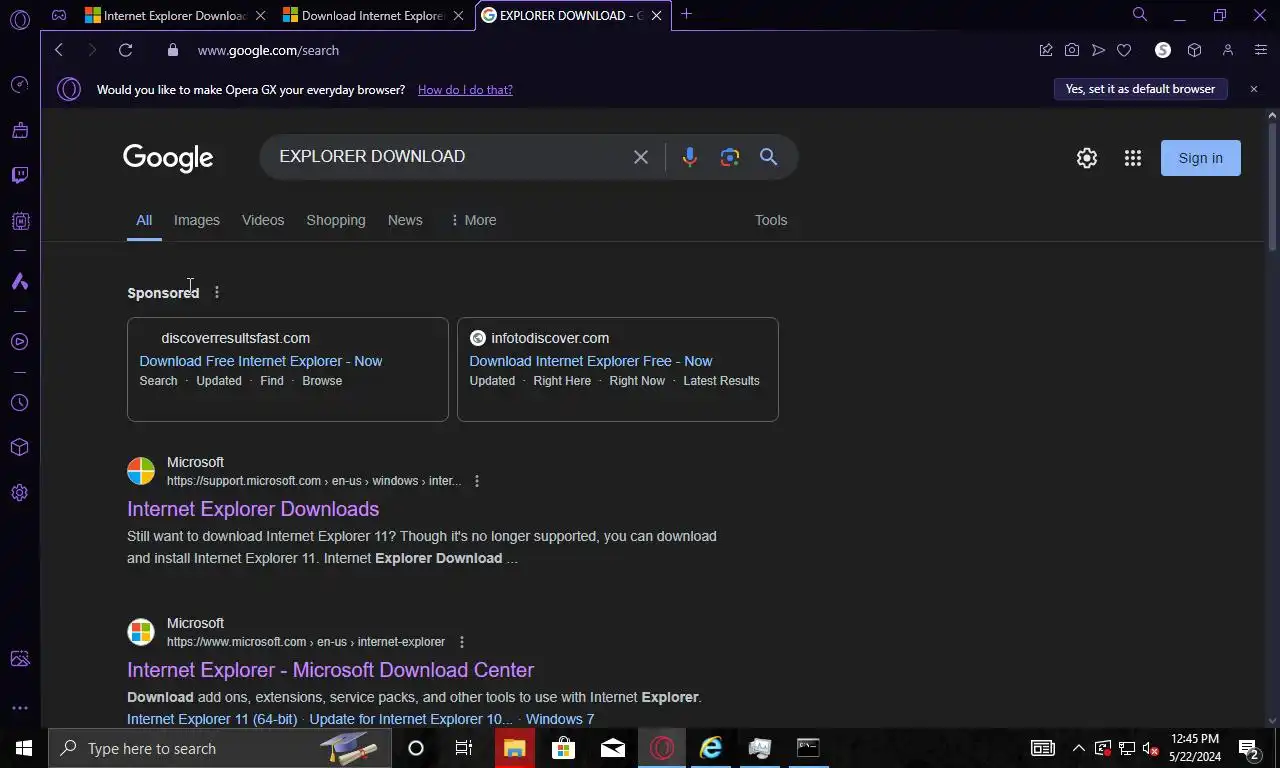Image resolution: width=1280 pixels, height=768 pixels.
Task: Open the Aria AI sidebar icon
Action: point(19,282)
